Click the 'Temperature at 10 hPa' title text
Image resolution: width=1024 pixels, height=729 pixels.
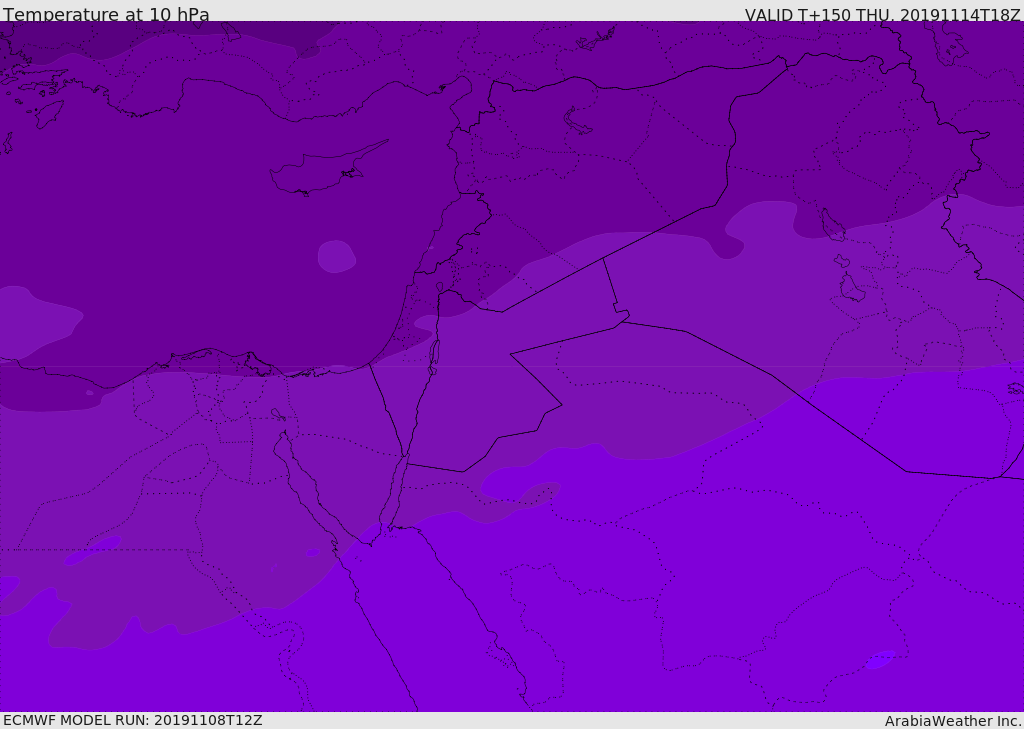click(x=106, y=14)
